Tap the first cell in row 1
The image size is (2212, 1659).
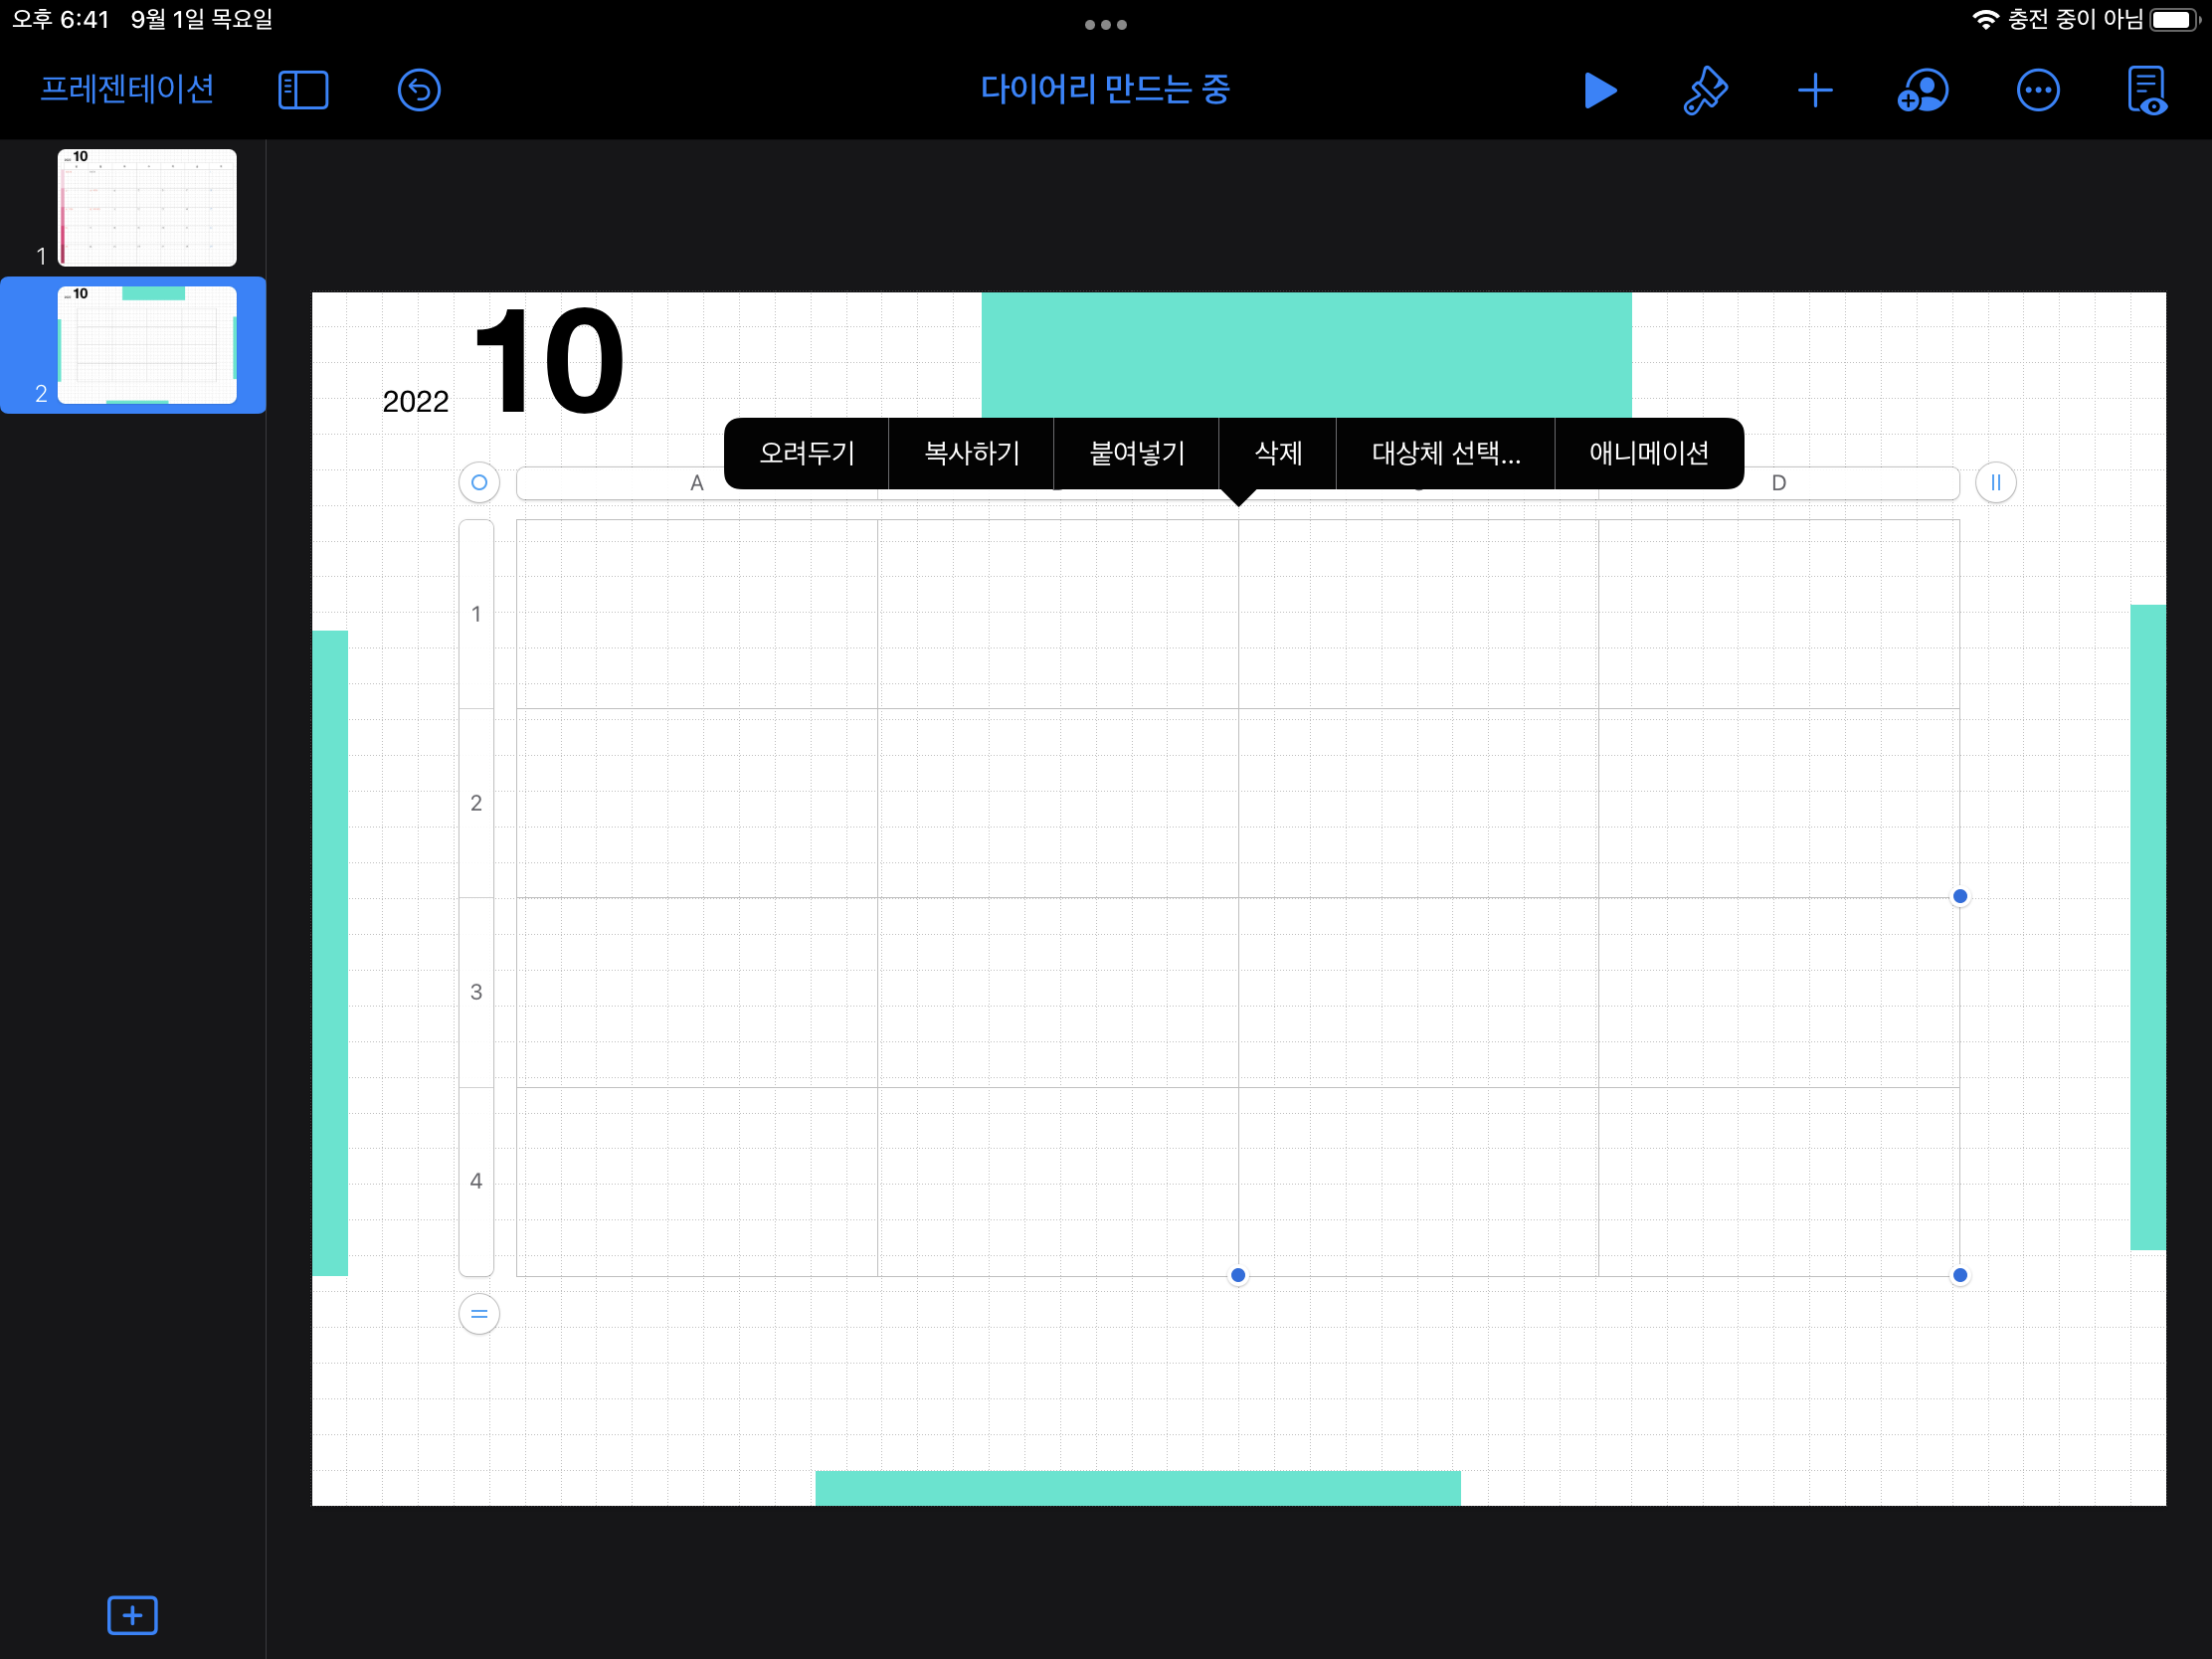(697, 614)
